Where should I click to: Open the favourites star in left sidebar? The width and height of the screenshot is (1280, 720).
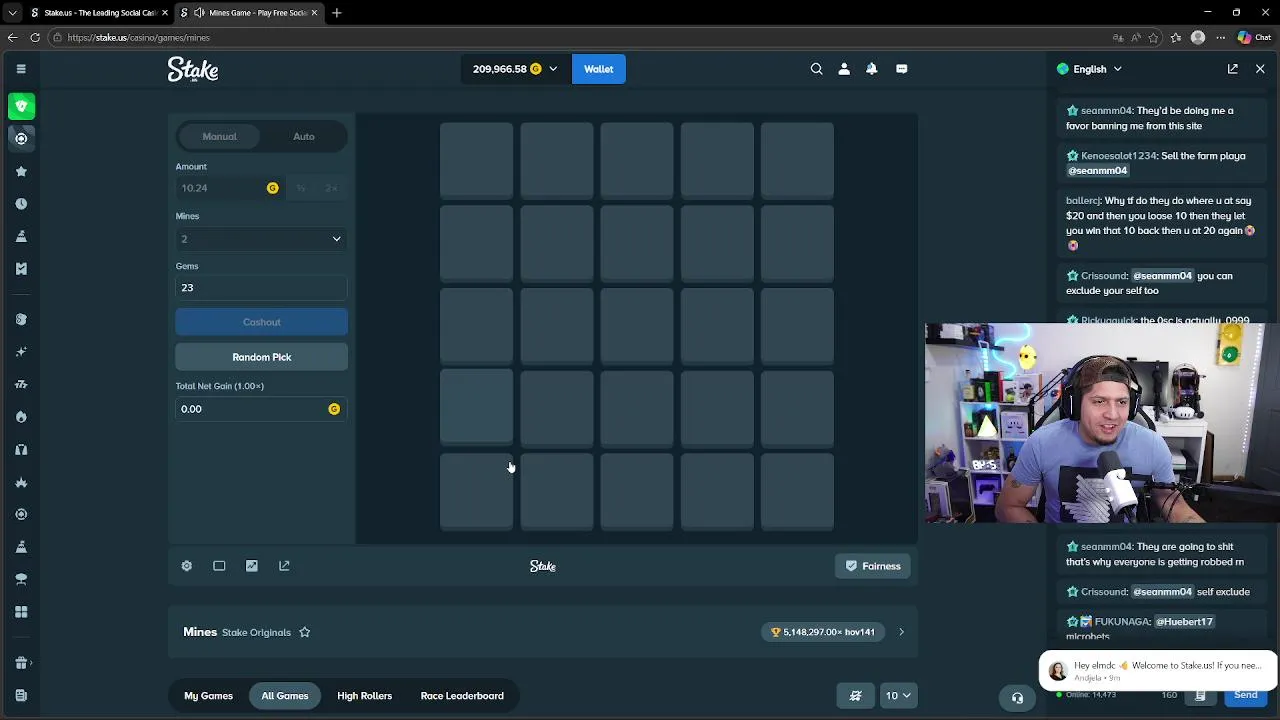pos(21,171)
